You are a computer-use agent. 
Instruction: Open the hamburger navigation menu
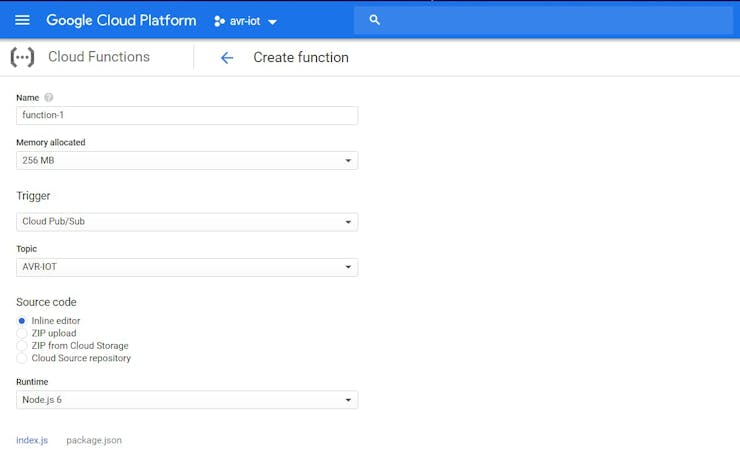pos(22,20)
